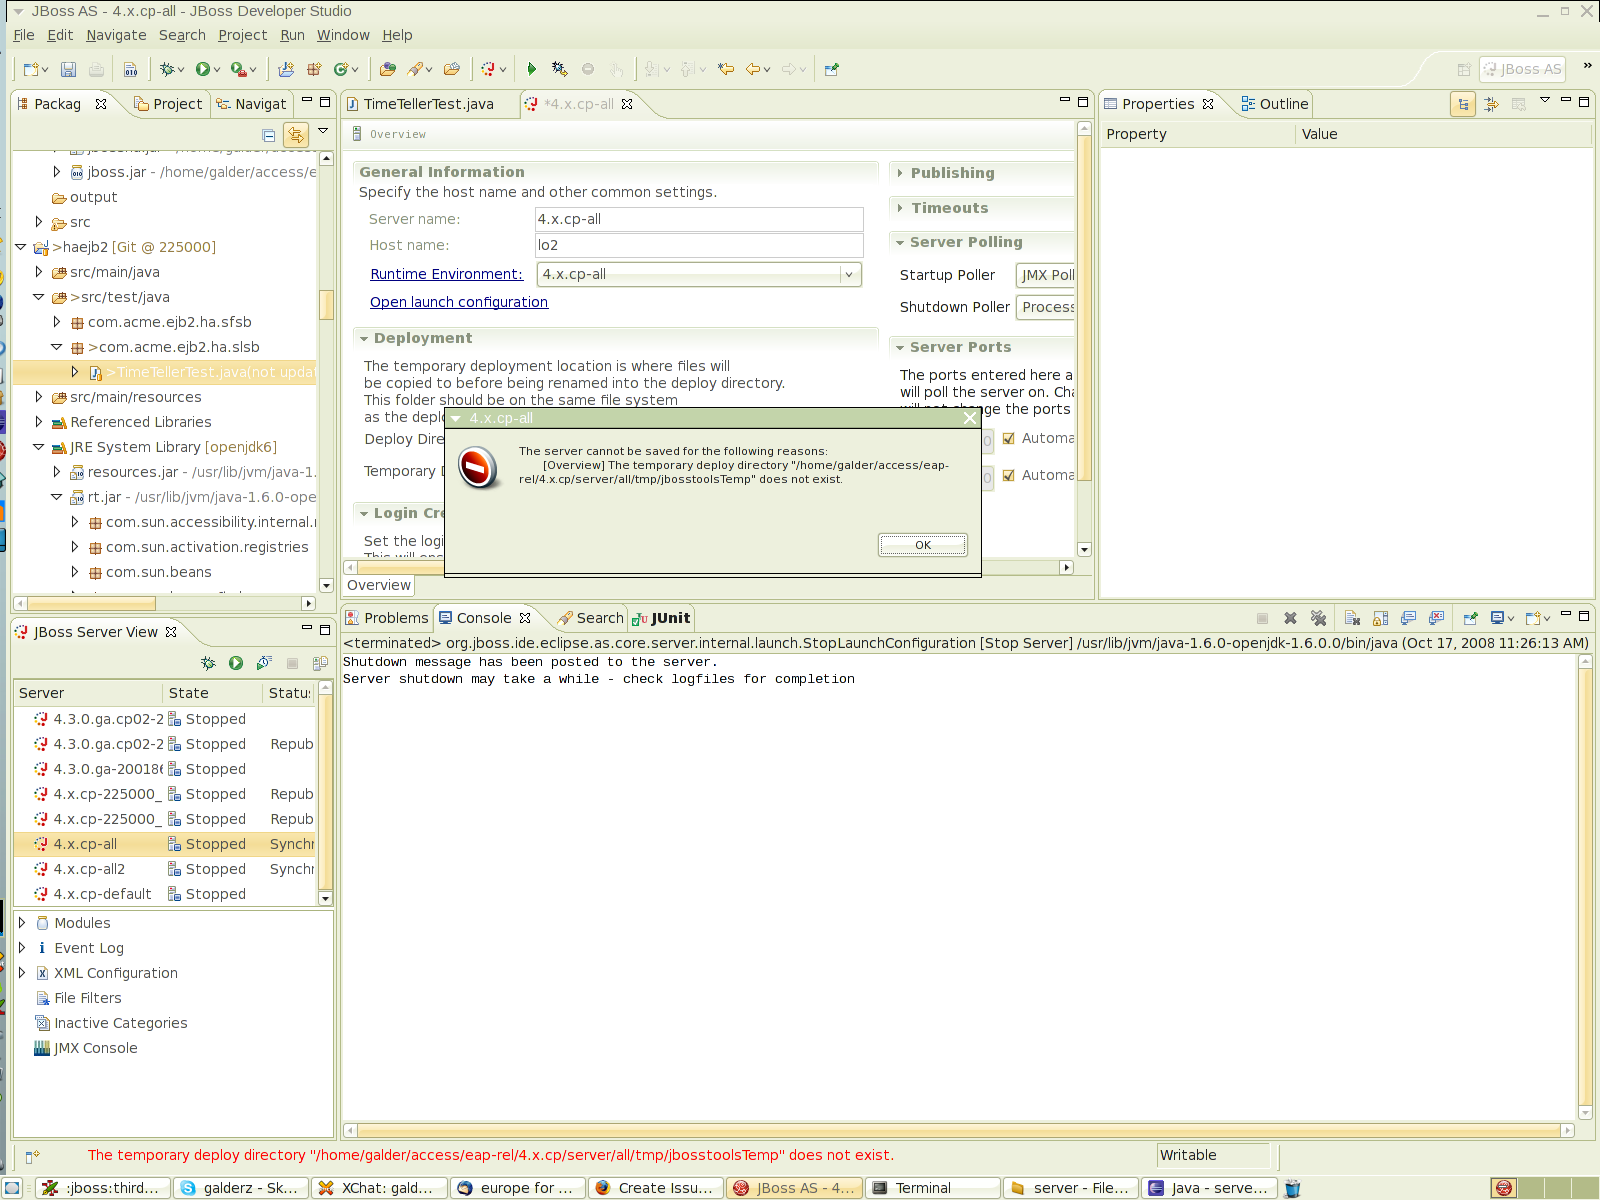The height and width of the screenshot is (1200, 1600).
Task: Toggle second Automatic port detection checkbox
Action: 1009,475
